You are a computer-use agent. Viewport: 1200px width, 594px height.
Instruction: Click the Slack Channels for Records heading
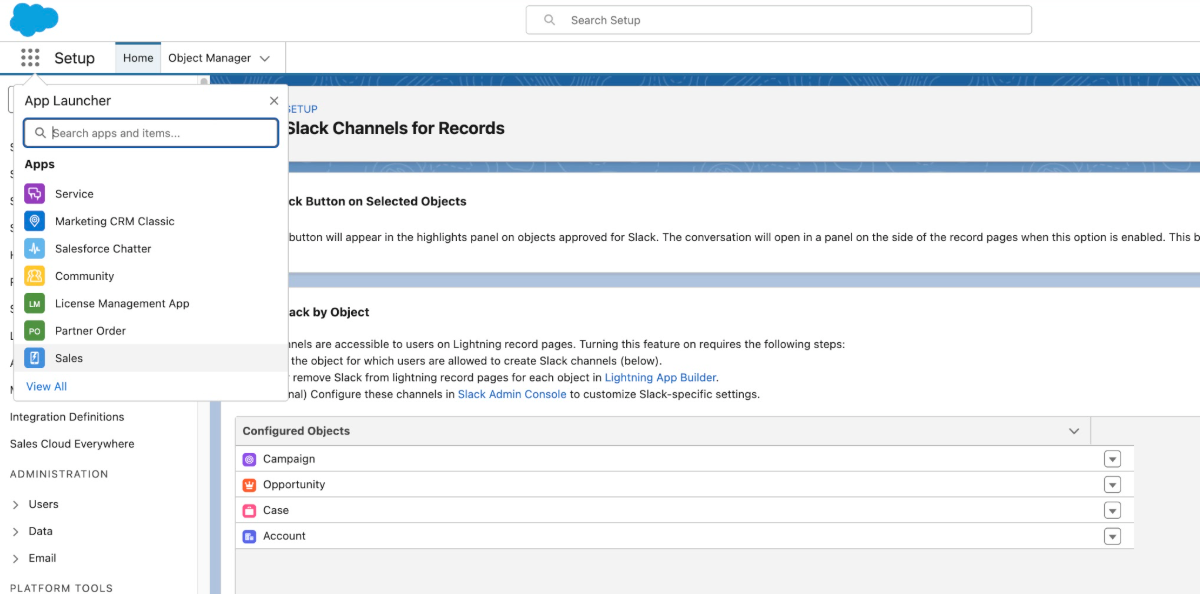(x=395, y=128)
